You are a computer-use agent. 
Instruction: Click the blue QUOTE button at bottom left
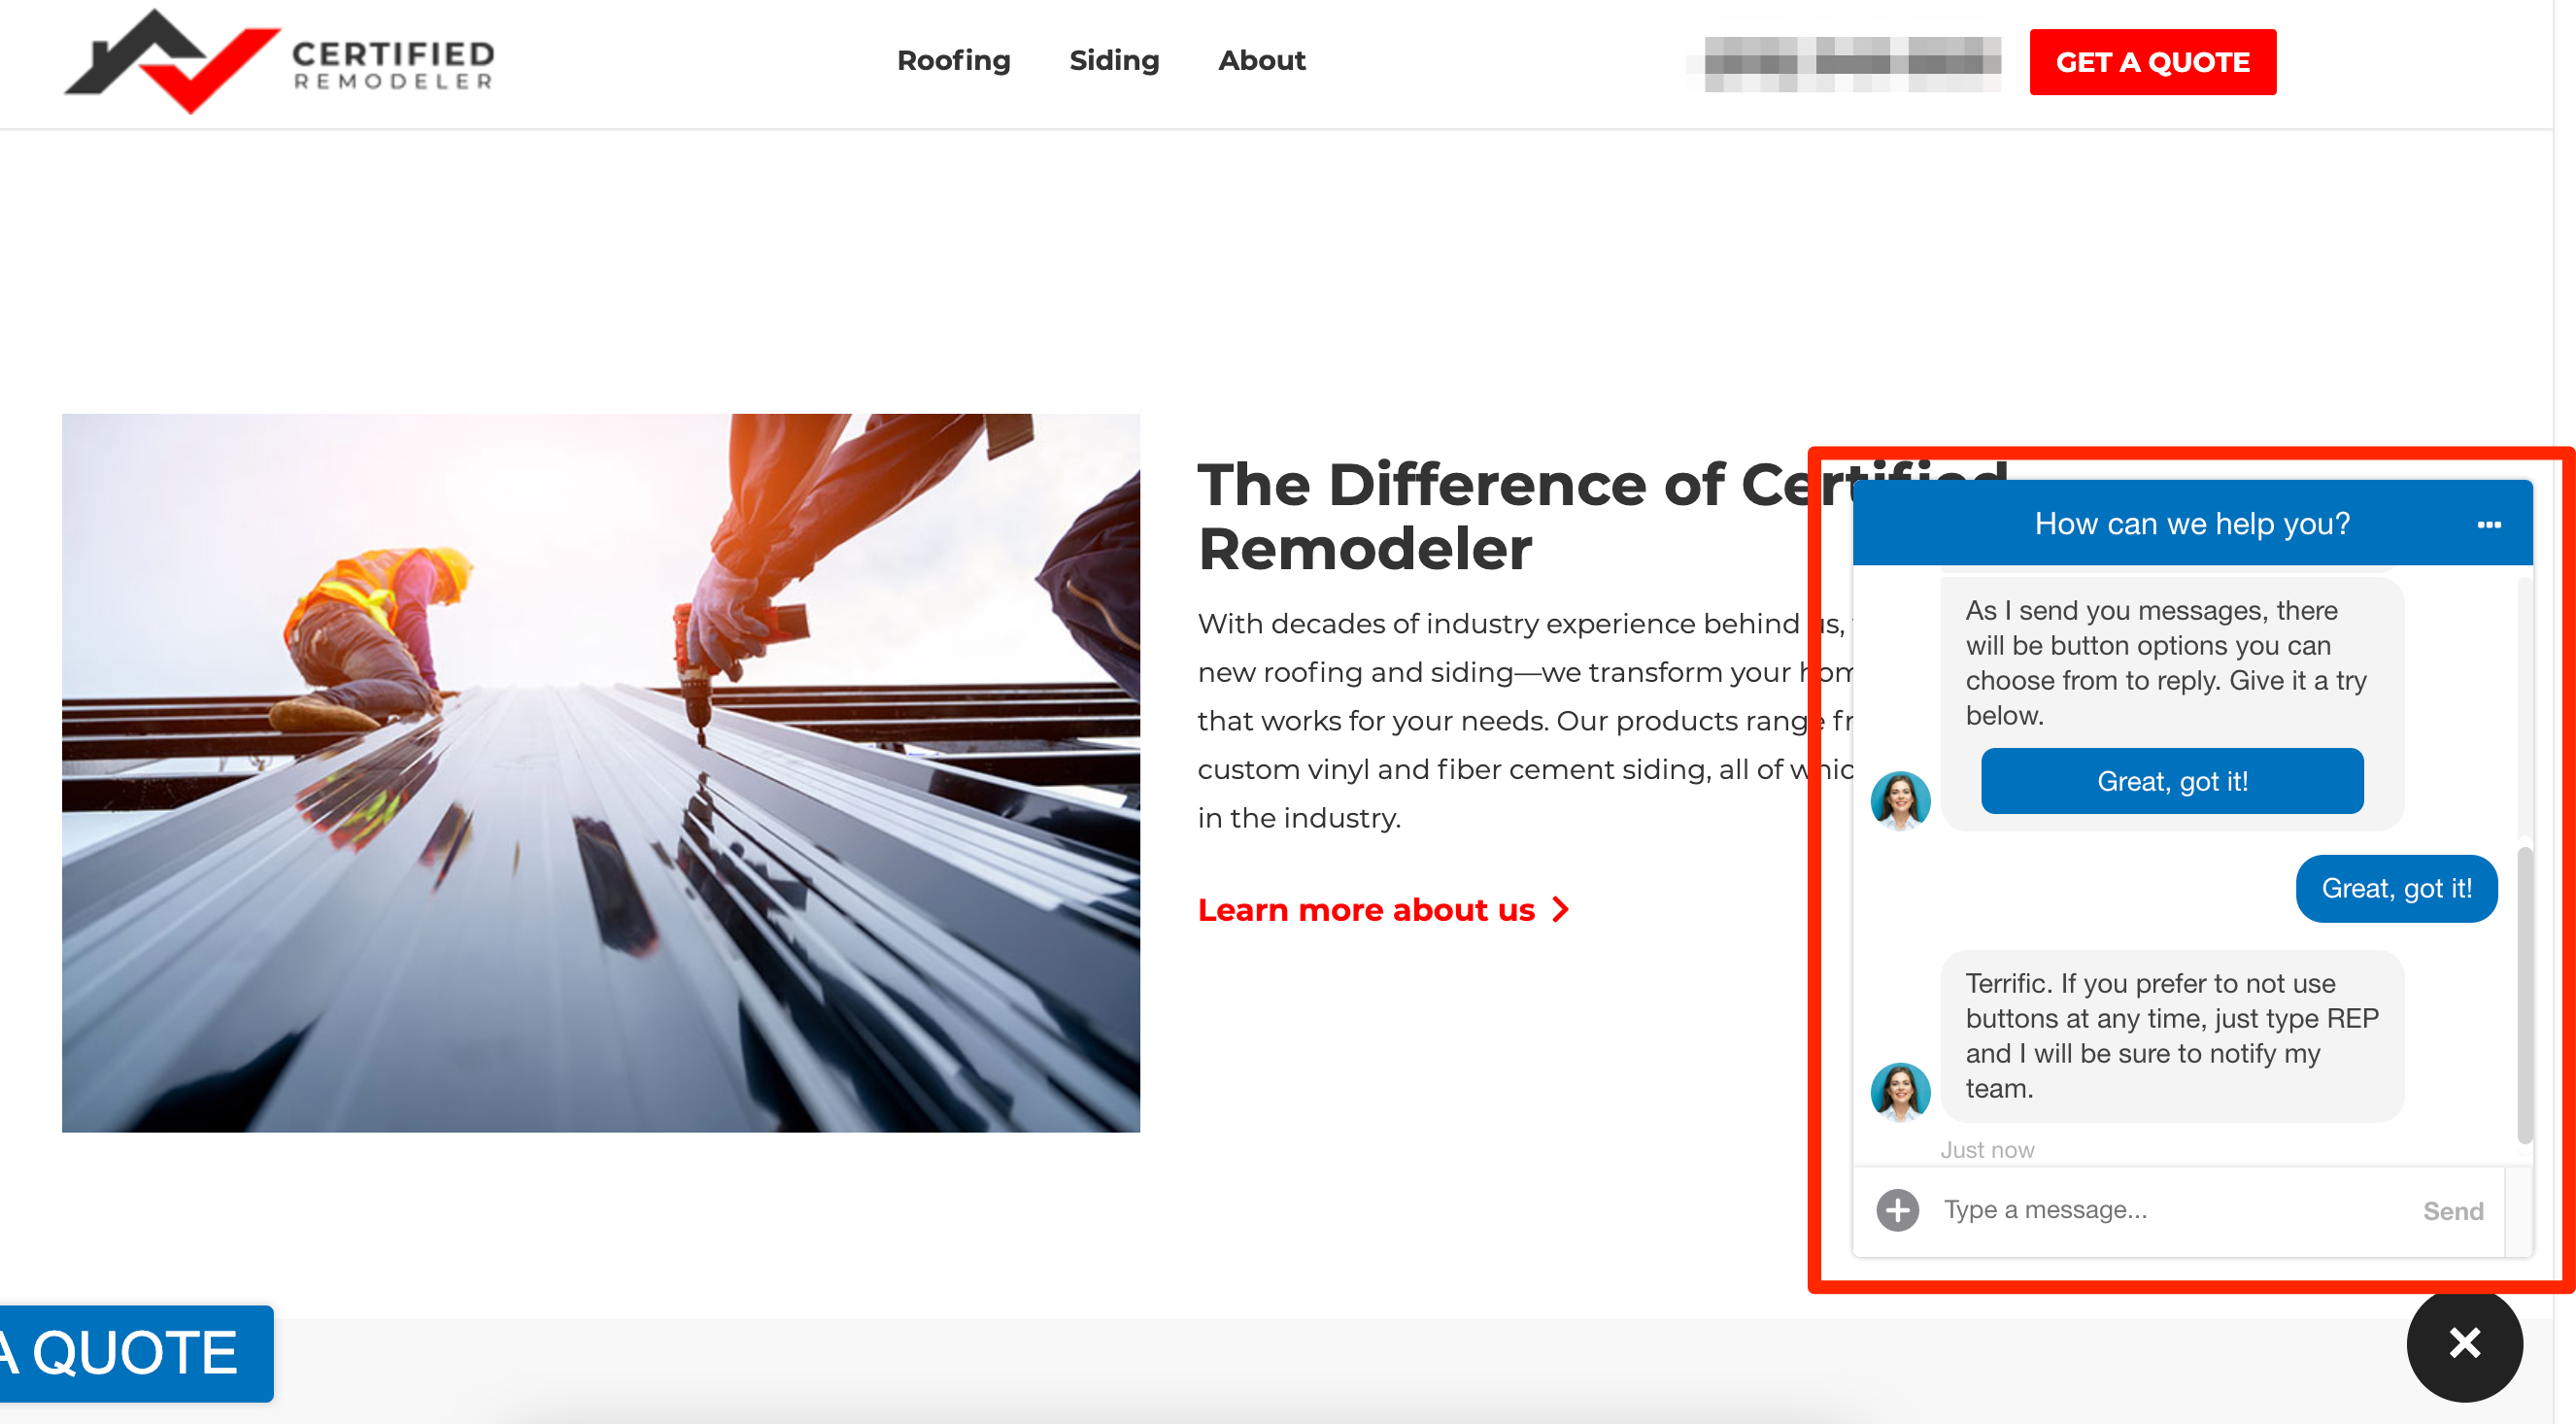pyautogui.click(x=135, y=1352)
